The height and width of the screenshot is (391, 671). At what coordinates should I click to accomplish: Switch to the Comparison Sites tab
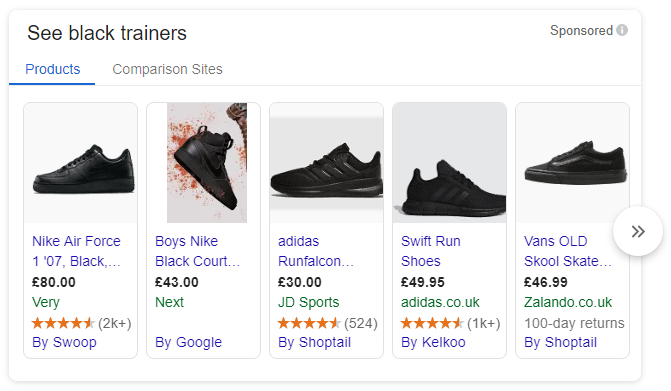pyautogui.click(x=167, y=69)
